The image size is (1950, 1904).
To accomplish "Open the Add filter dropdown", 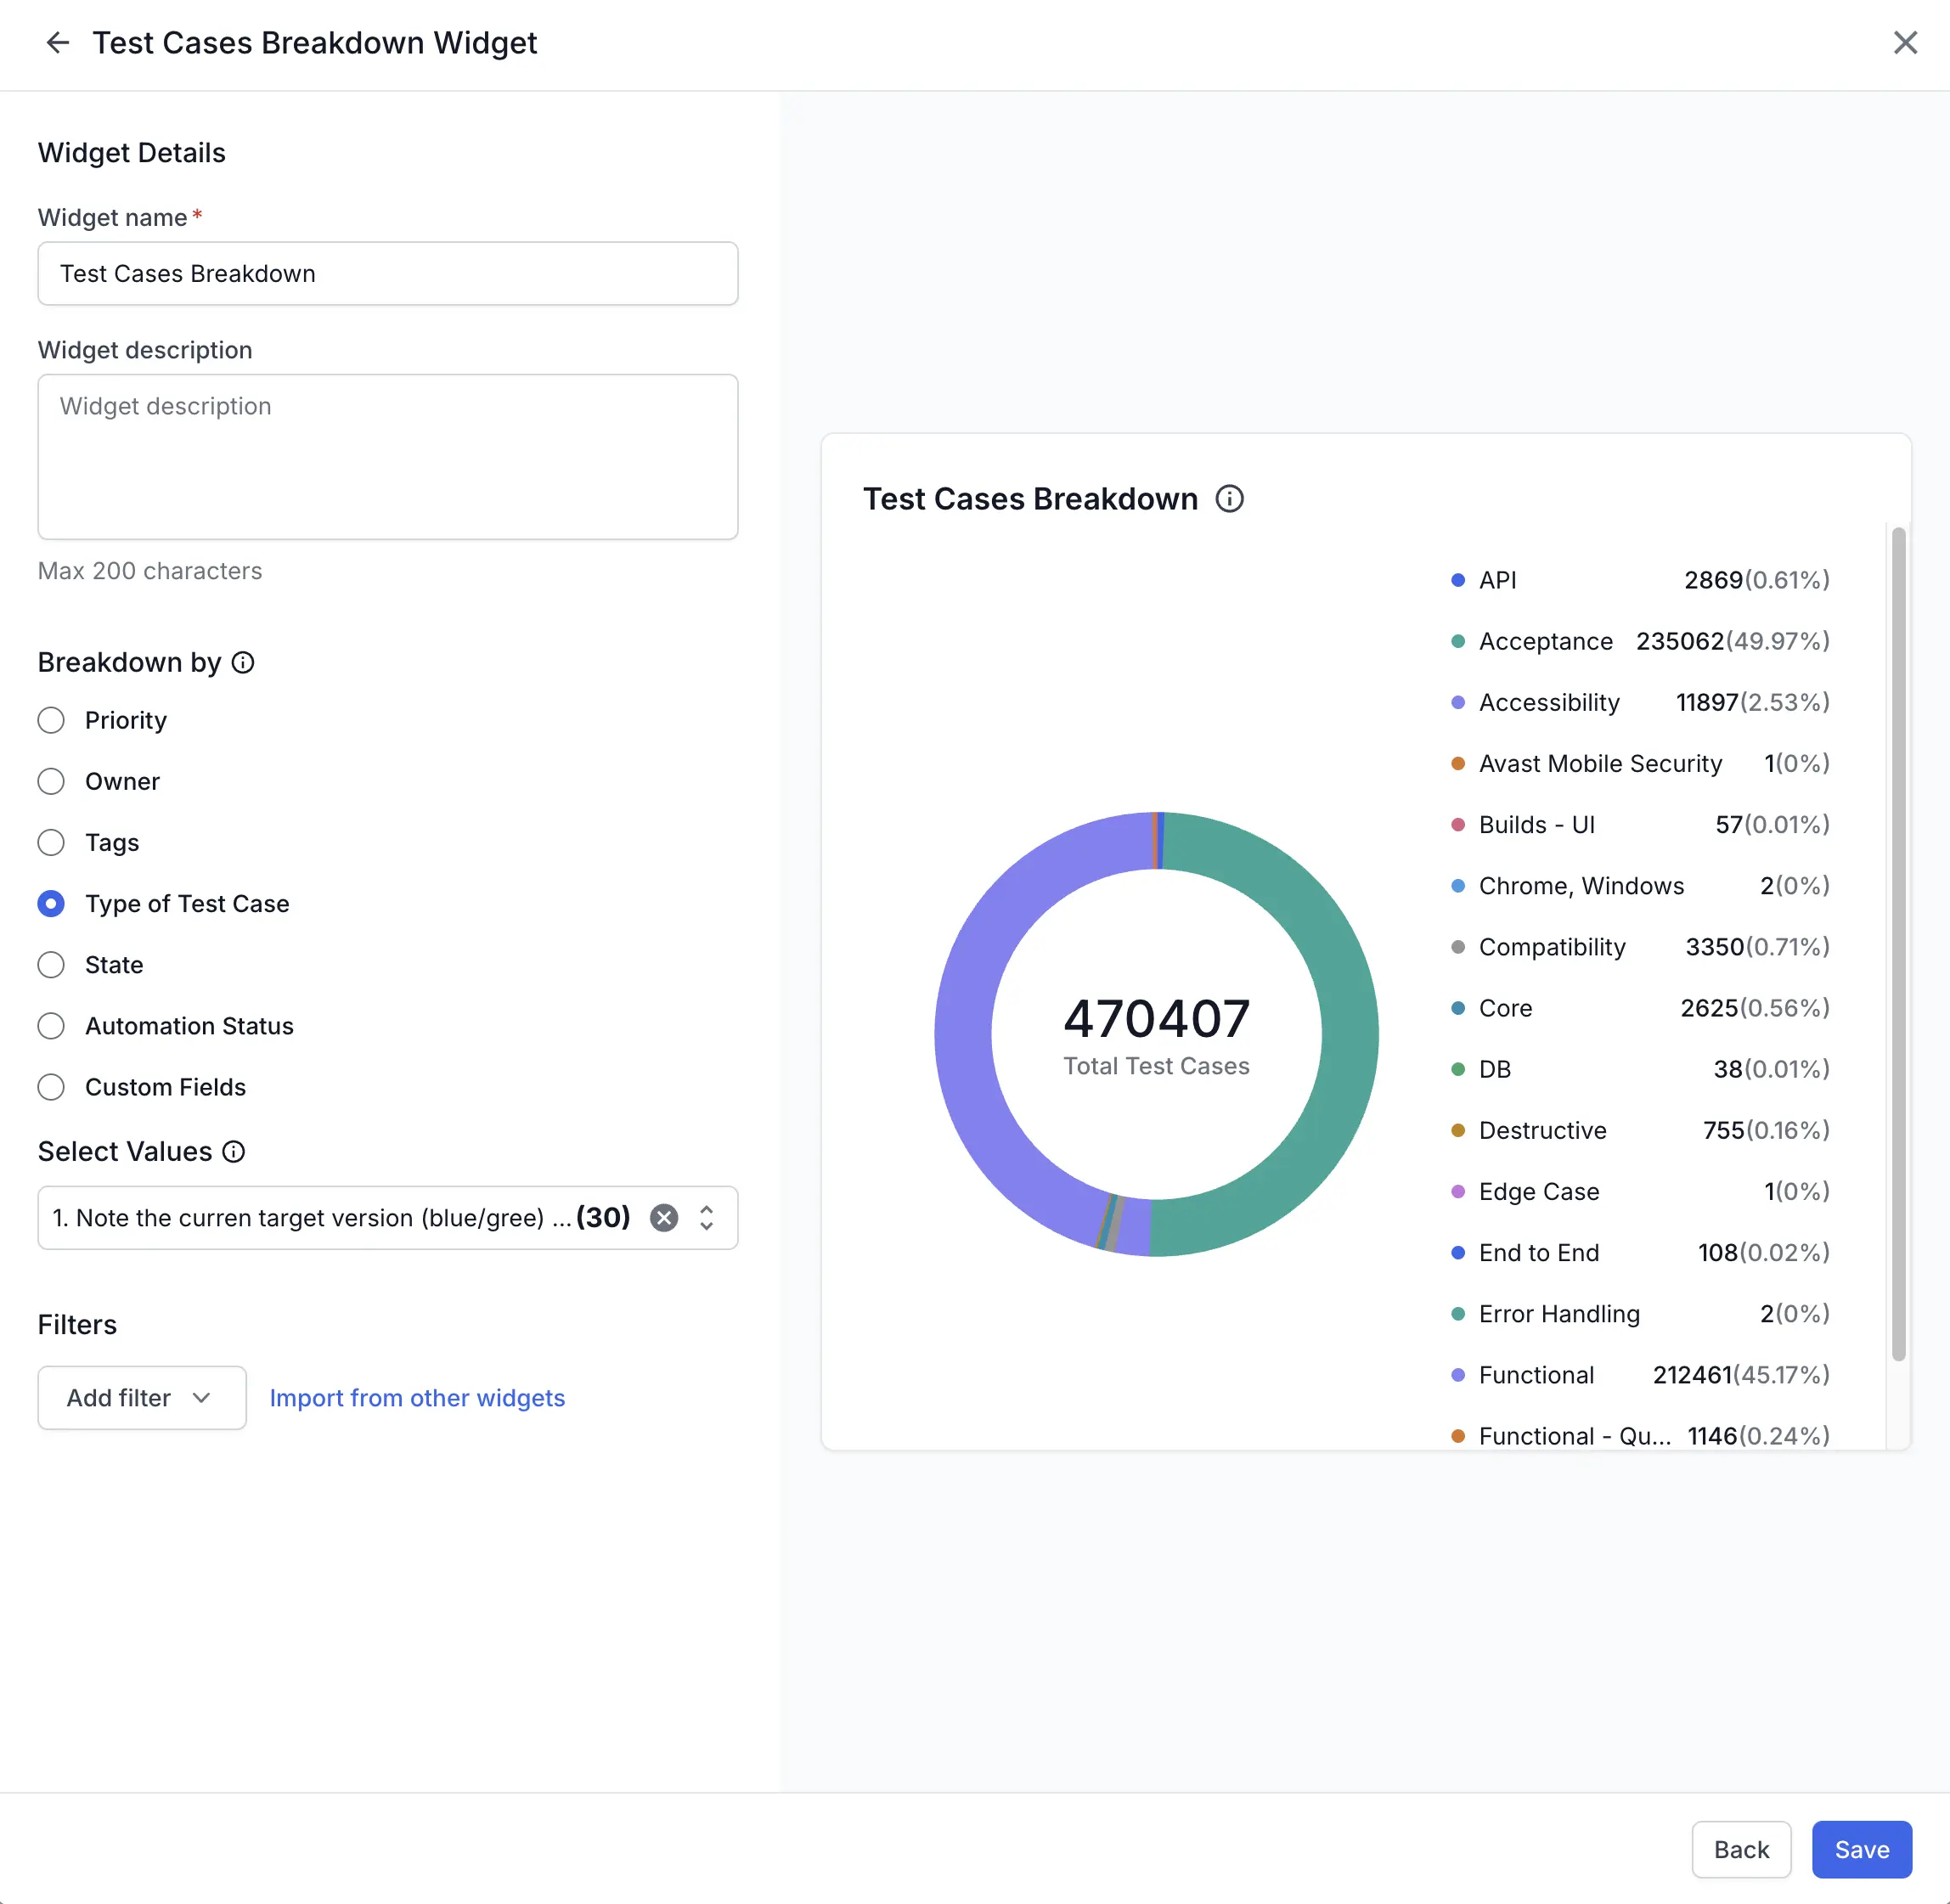I will point(142,1397).
